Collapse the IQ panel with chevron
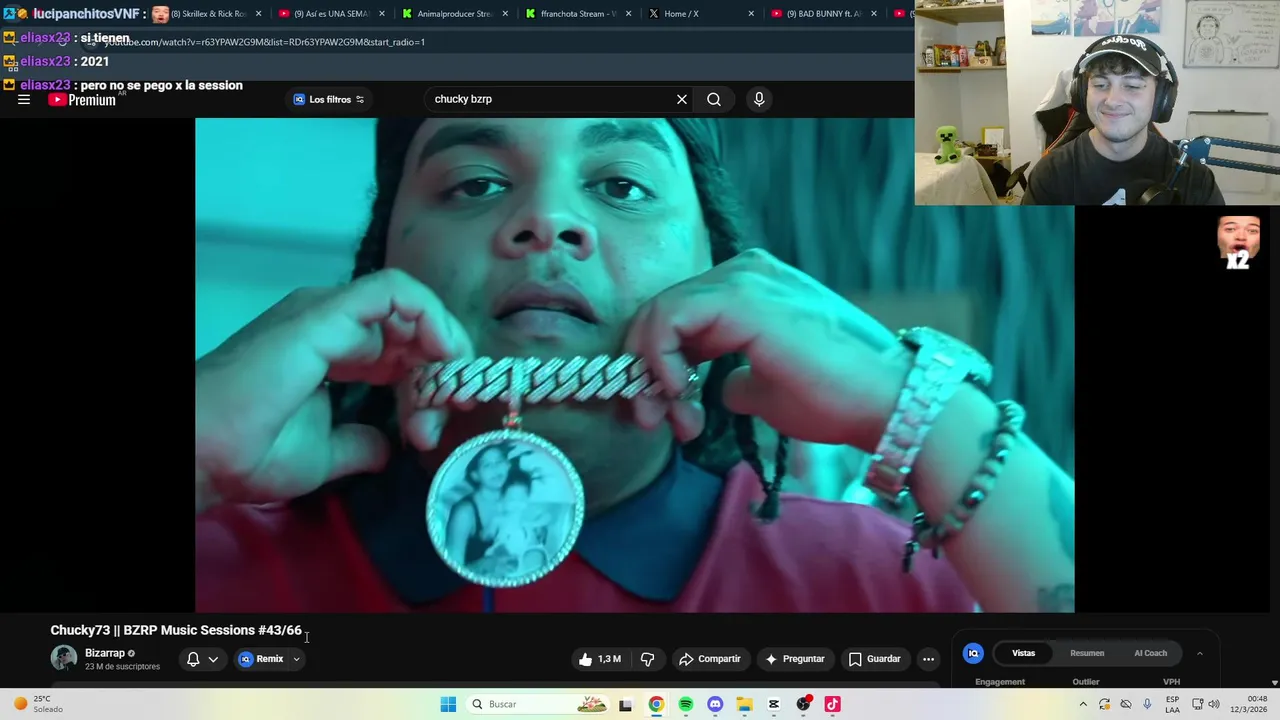Screen dimensions: 1280x720 (1200, 653)
